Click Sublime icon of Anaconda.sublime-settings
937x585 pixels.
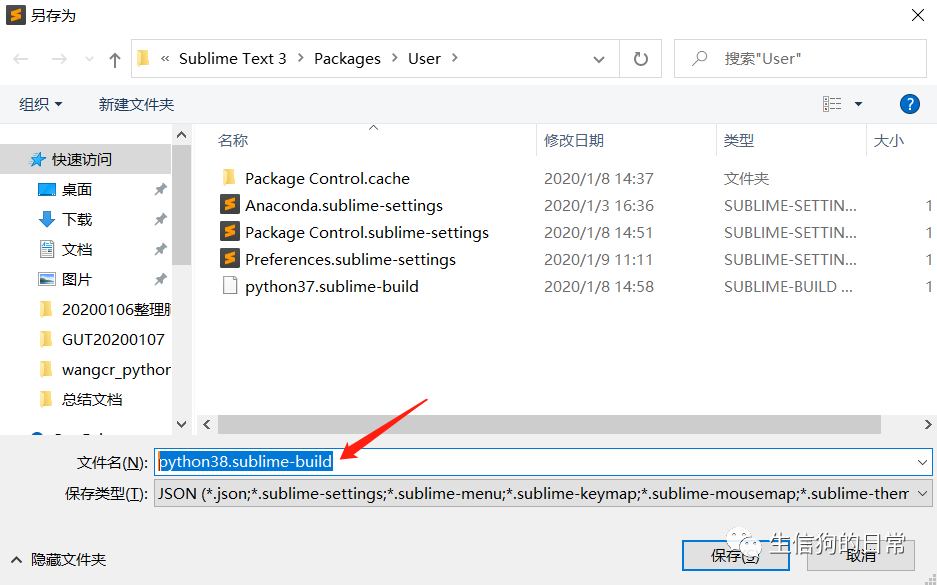click(229, 204)
